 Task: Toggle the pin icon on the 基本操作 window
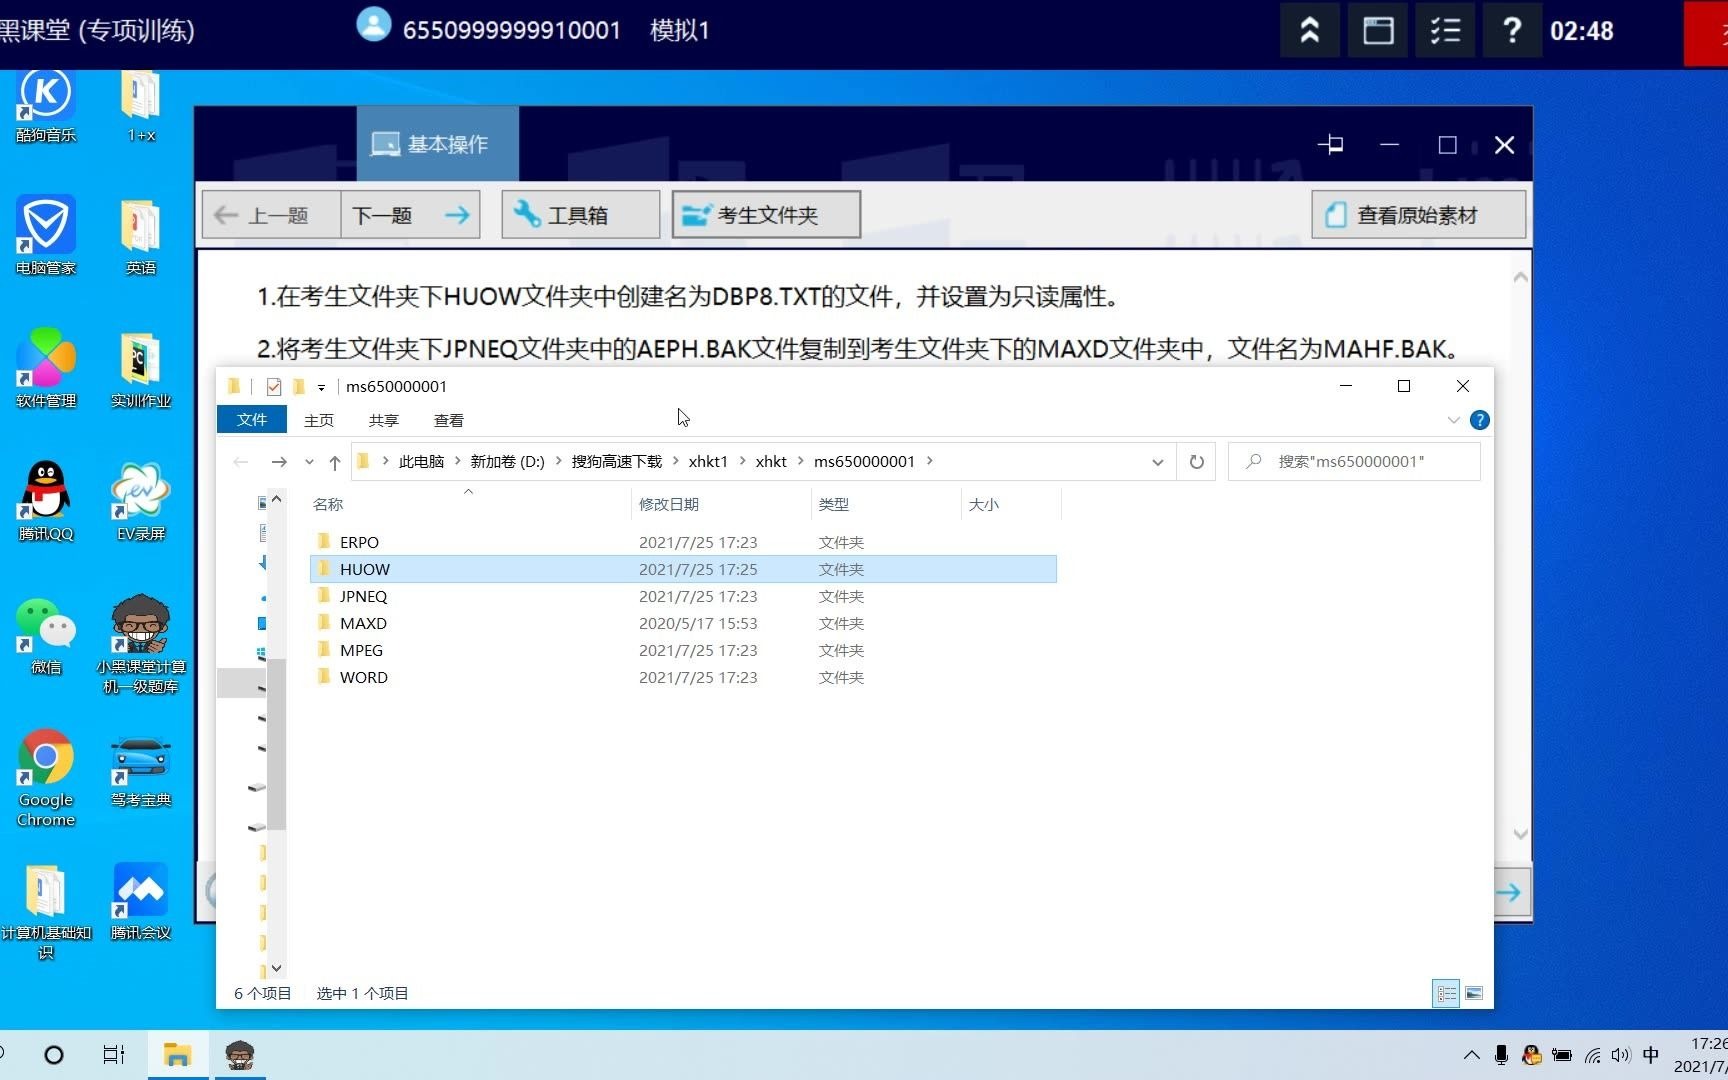(x=1331, y=144)
